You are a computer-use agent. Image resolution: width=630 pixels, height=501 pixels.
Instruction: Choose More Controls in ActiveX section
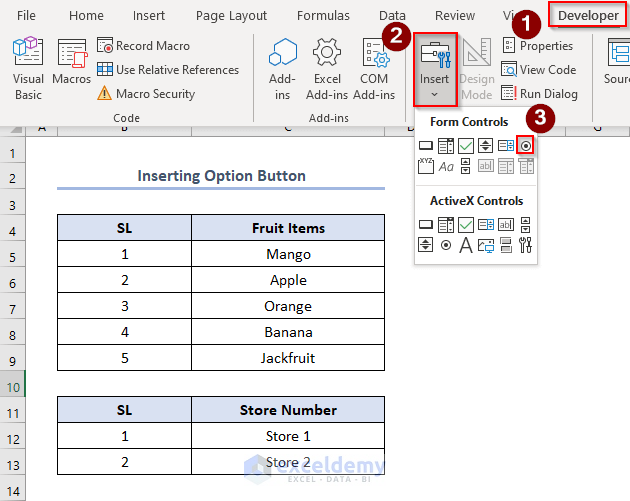pos(526,245)
